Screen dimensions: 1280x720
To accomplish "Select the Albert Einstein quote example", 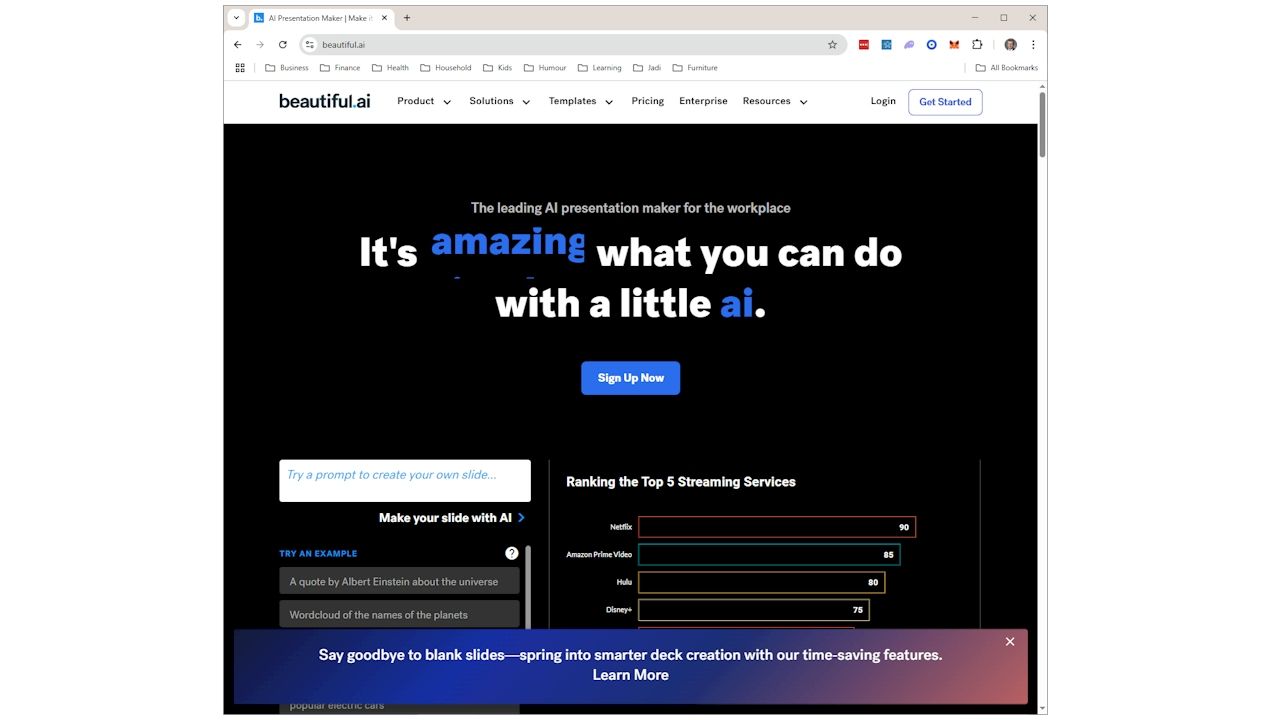I will 400,582.
